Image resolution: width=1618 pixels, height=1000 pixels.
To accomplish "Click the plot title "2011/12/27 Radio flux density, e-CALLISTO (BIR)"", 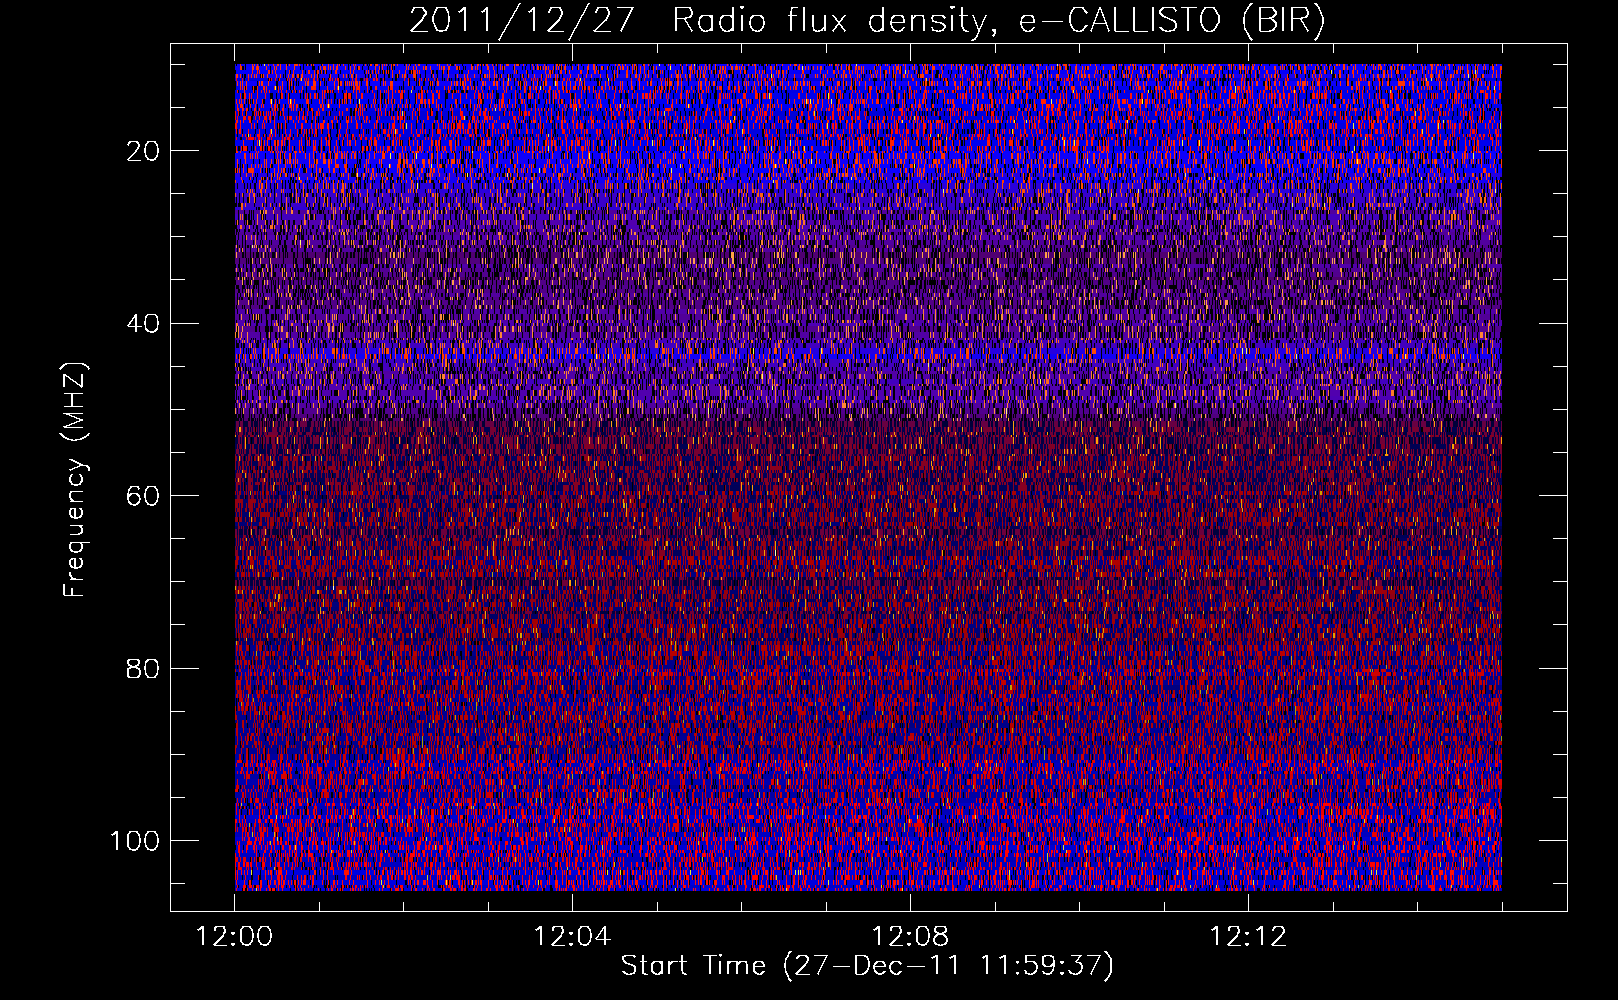I will (x=867, y=21).
